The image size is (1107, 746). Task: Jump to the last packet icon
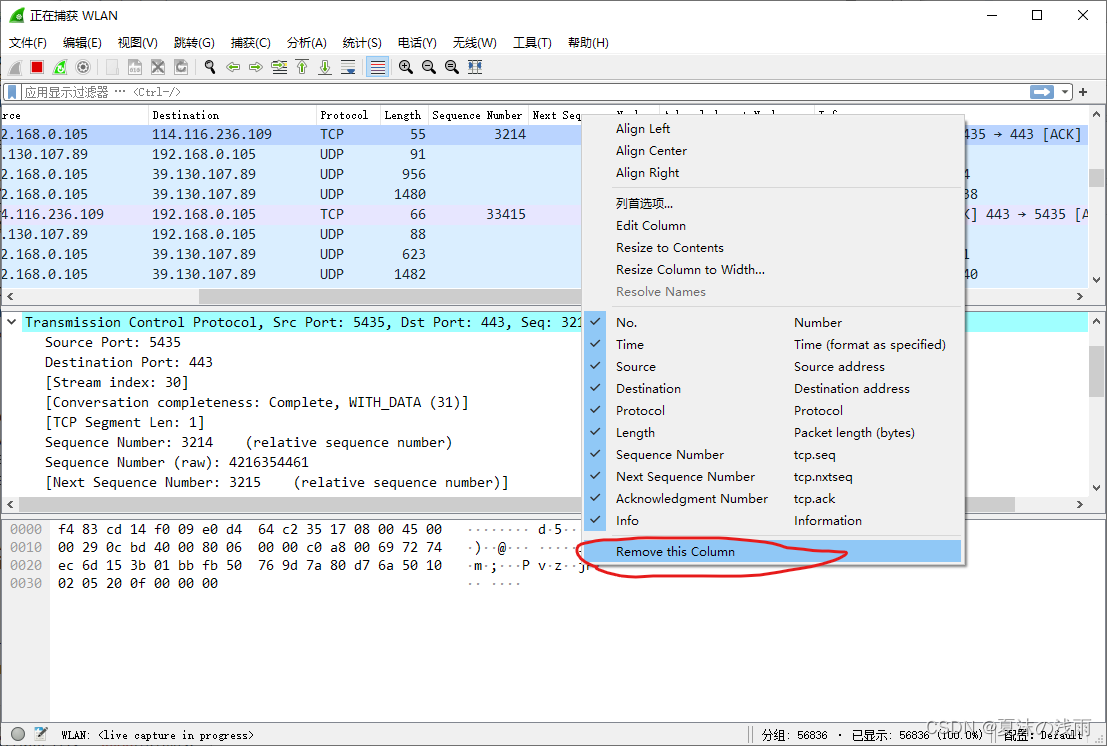[x=325, y=67]
